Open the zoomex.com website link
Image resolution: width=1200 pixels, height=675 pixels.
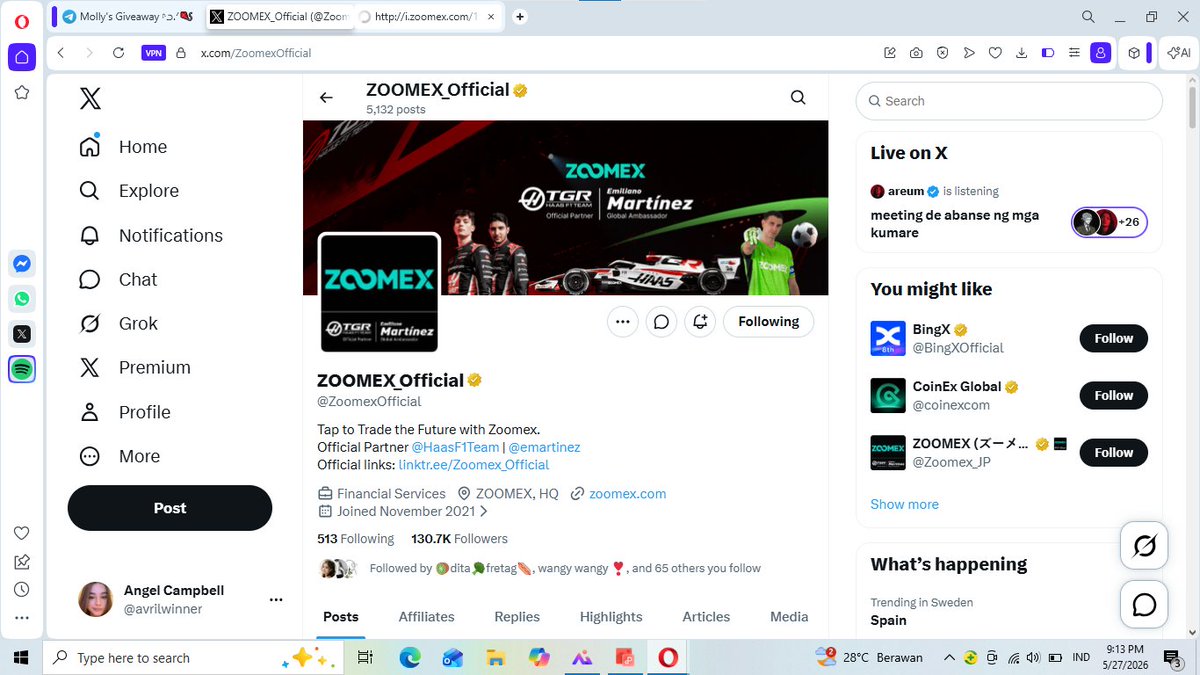627,493
